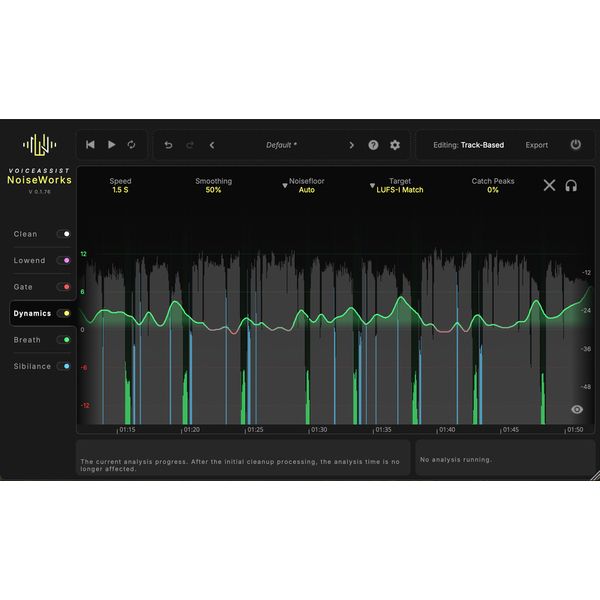Image resolution: width=600 pixels, height=600 pixels.
Task: Click the red -12 dB gain scale label
Action: click(x=85, y=406)
